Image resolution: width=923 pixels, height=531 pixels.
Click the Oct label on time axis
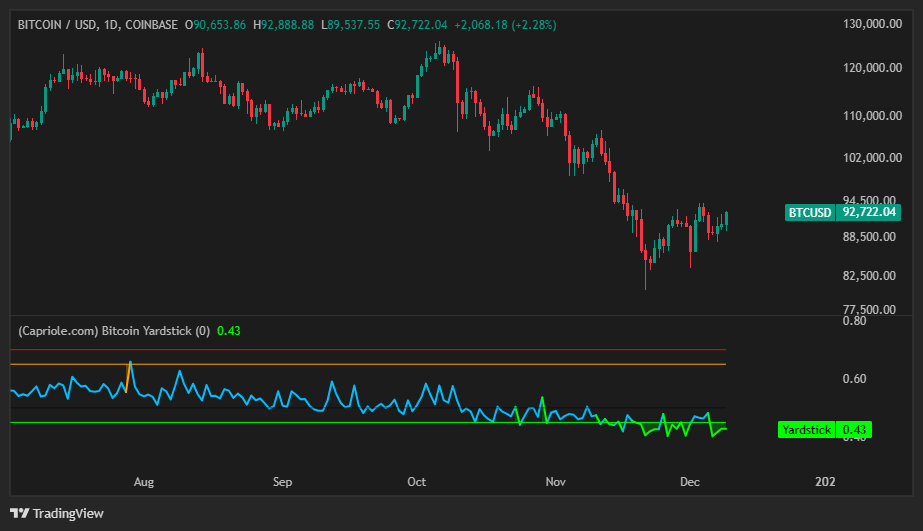pos(417,482)
